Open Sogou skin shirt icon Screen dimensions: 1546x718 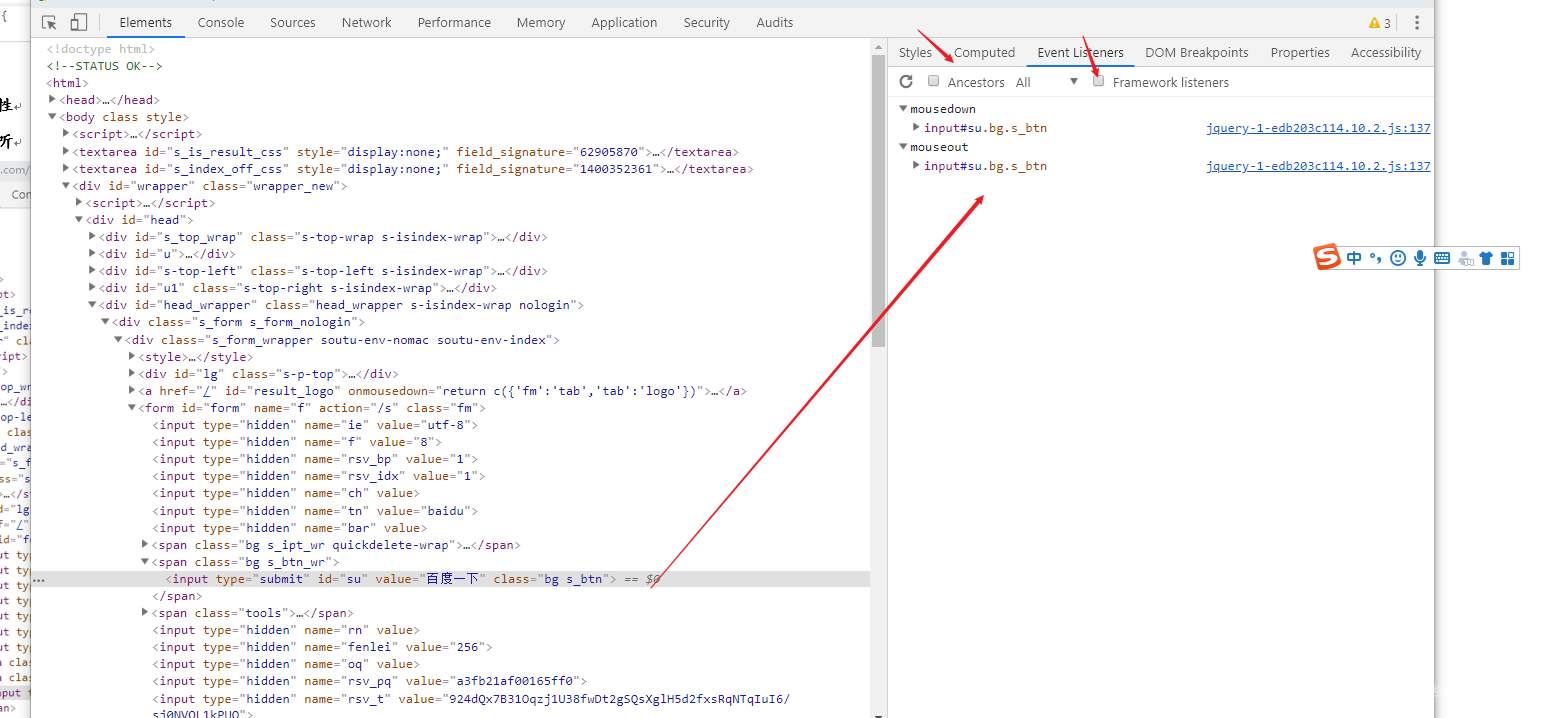[x=1486, y=258]
